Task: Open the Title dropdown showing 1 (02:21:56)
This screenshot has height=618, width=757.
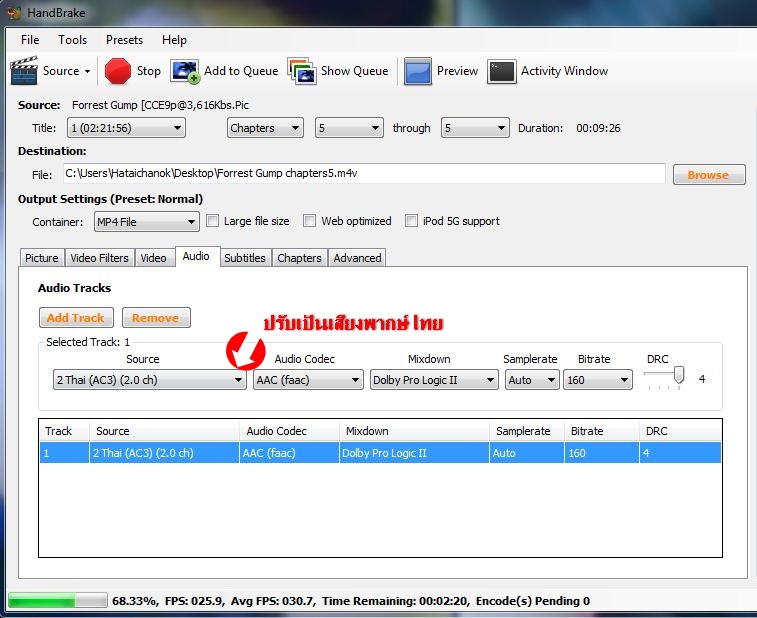Action: coord(126,128)
